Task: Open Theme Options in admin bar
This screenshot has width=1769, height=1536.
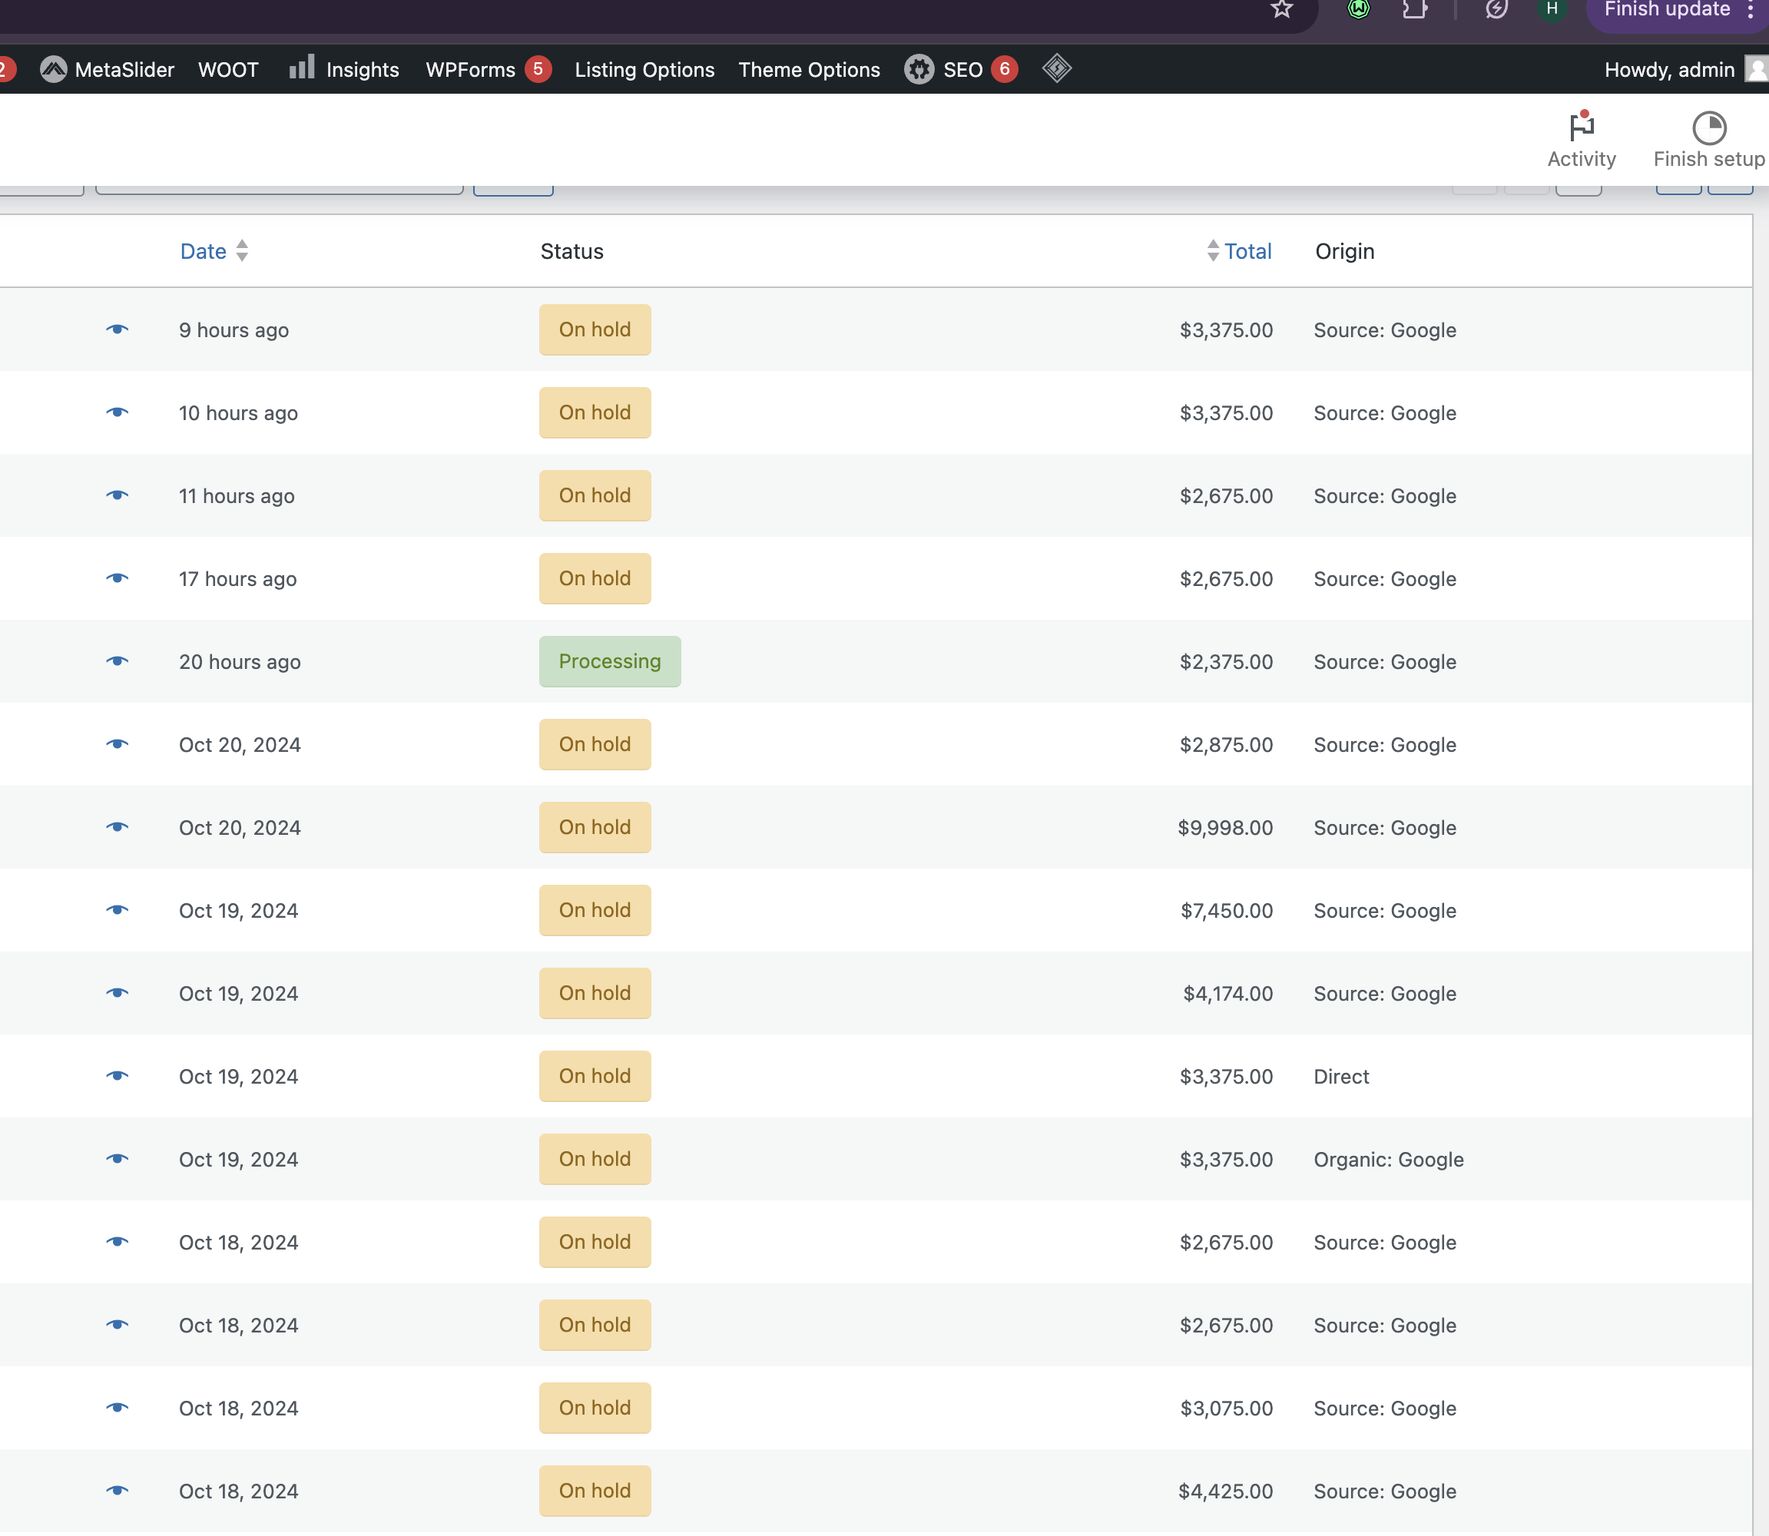Action: pos(809,69)
